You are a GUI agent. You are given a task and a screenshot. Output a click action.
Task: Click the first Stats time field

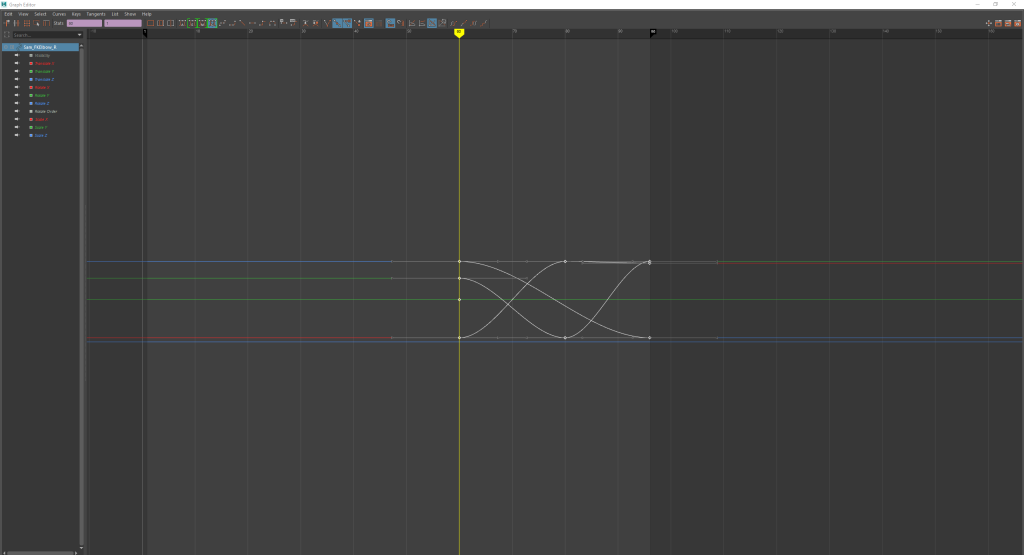(x=84, y=23)
